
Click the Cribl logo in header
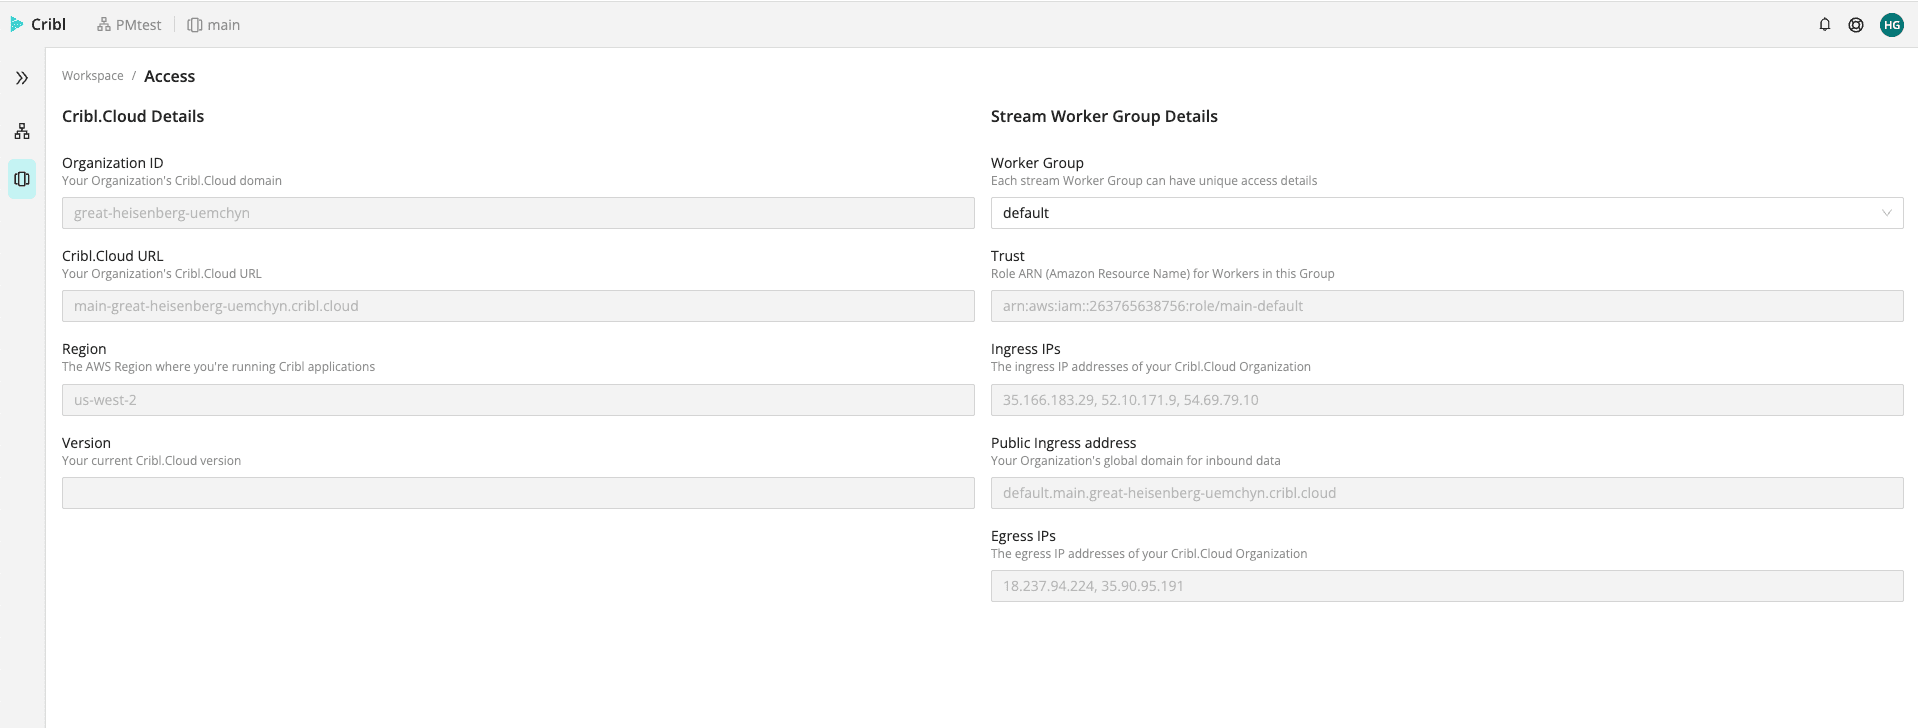38,24
